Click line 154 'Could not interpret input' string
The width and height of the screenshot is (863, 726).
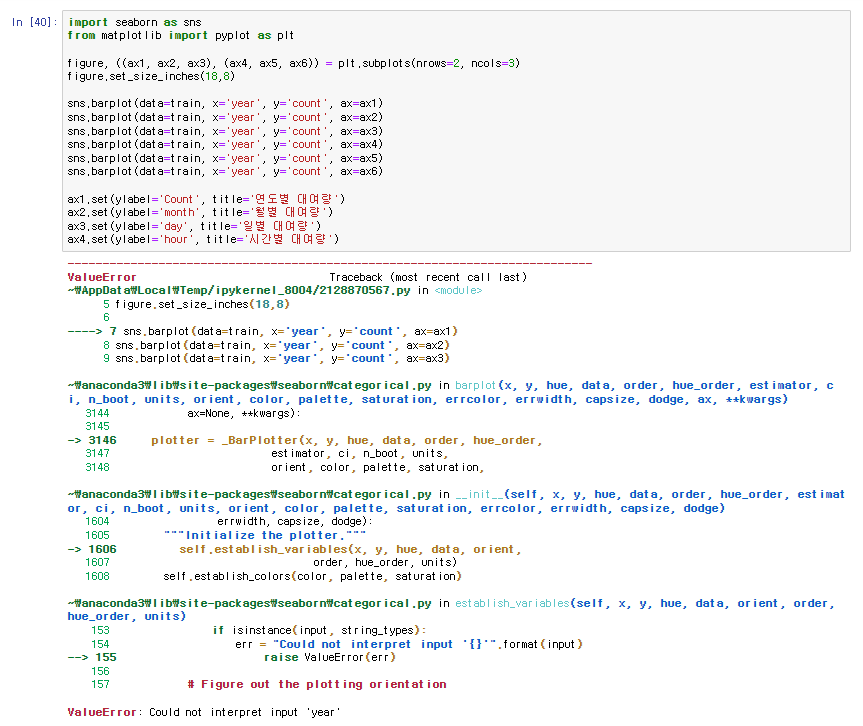pos(384,644)
